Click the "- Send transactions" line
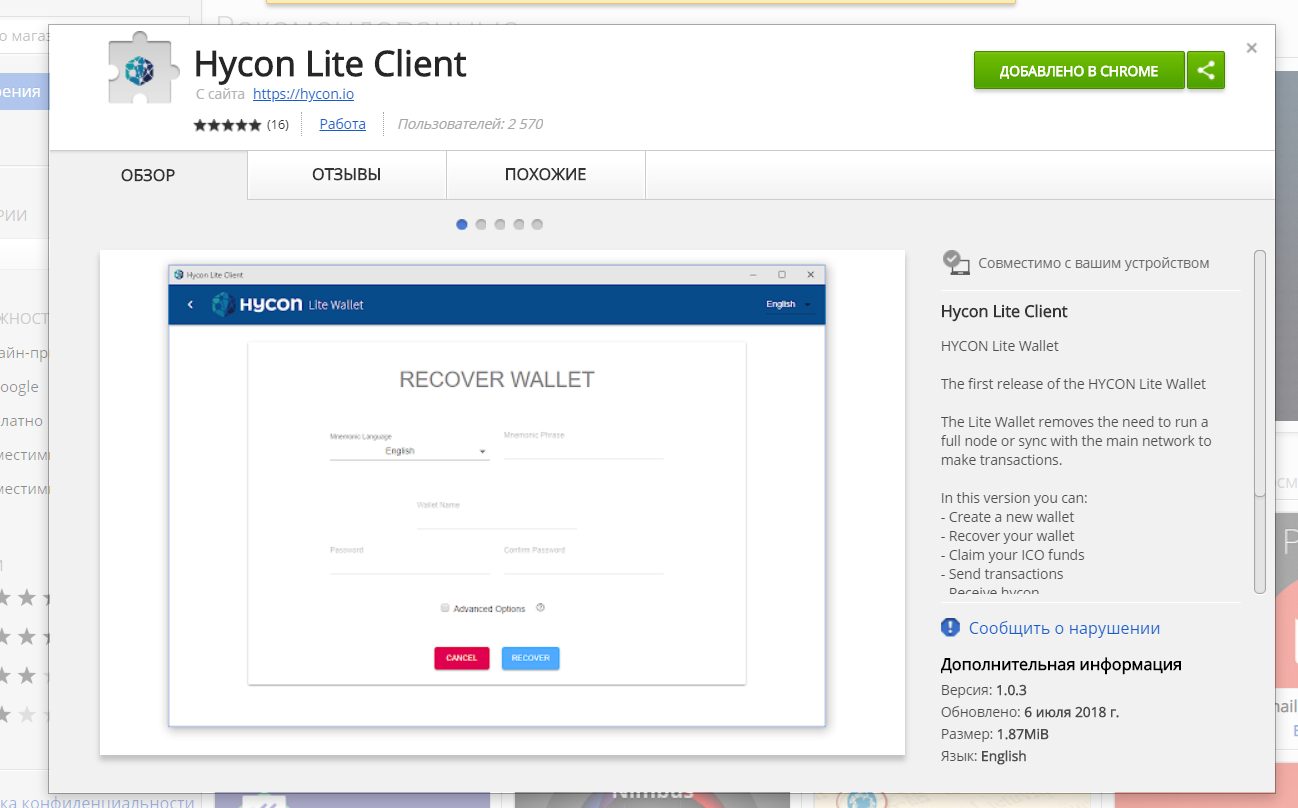This screenshot has height=808, width=1298. point(1002,574)
